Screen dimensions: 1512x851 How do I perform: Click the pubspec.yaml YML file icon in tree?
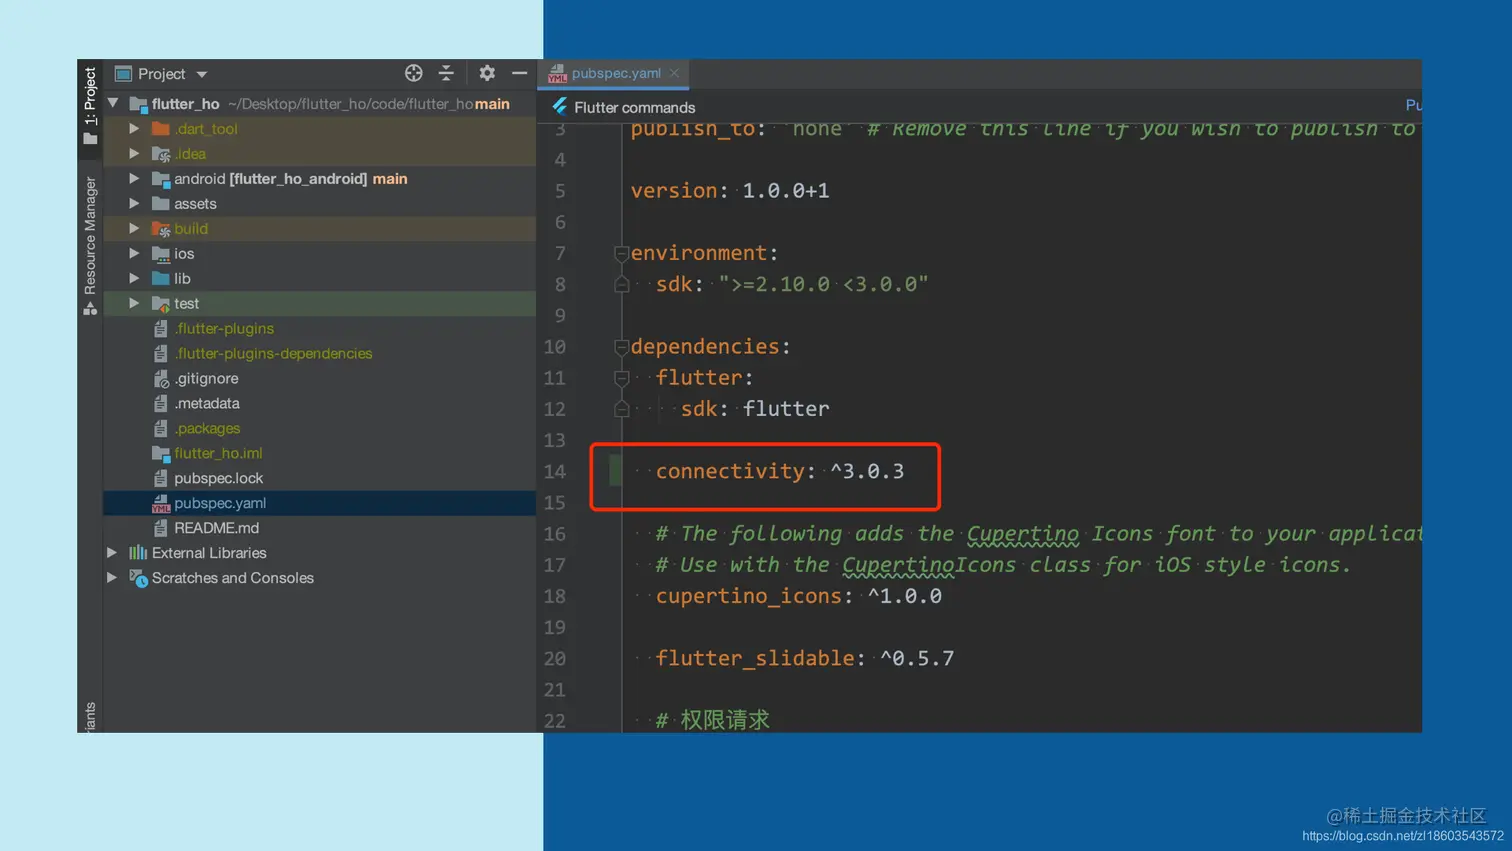(160, 503)
